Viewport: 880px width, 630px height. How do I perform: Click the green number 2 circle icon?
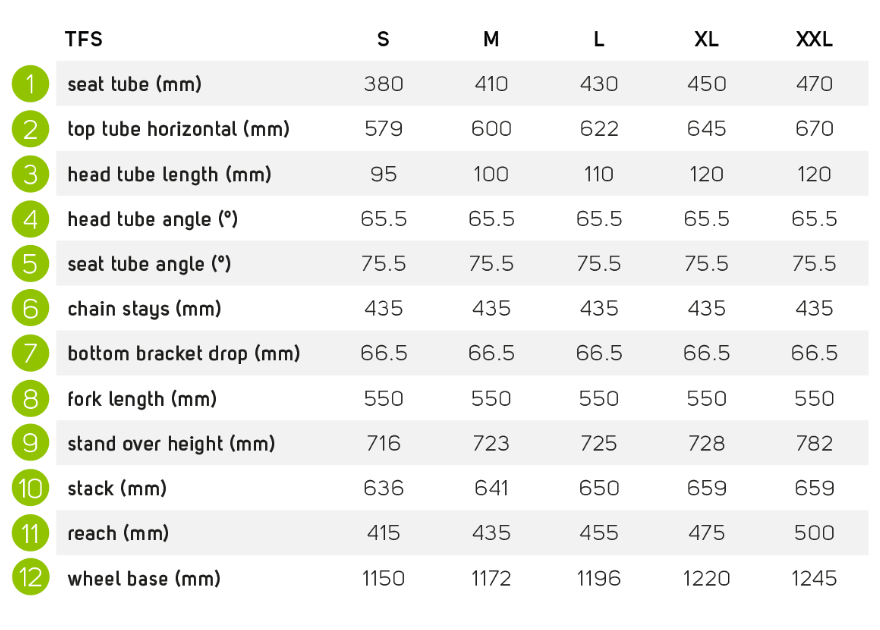[30, 129]
